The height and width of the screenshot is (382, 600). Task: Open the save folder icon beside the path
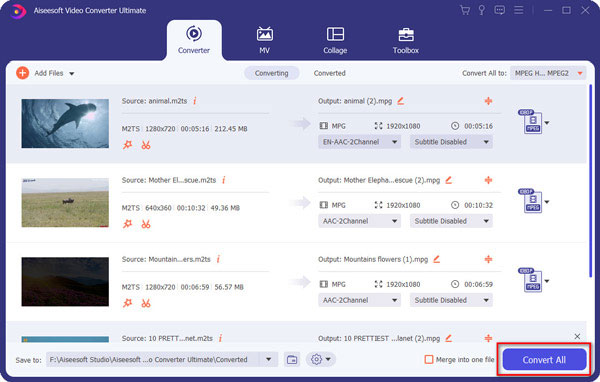click(292, 359)
